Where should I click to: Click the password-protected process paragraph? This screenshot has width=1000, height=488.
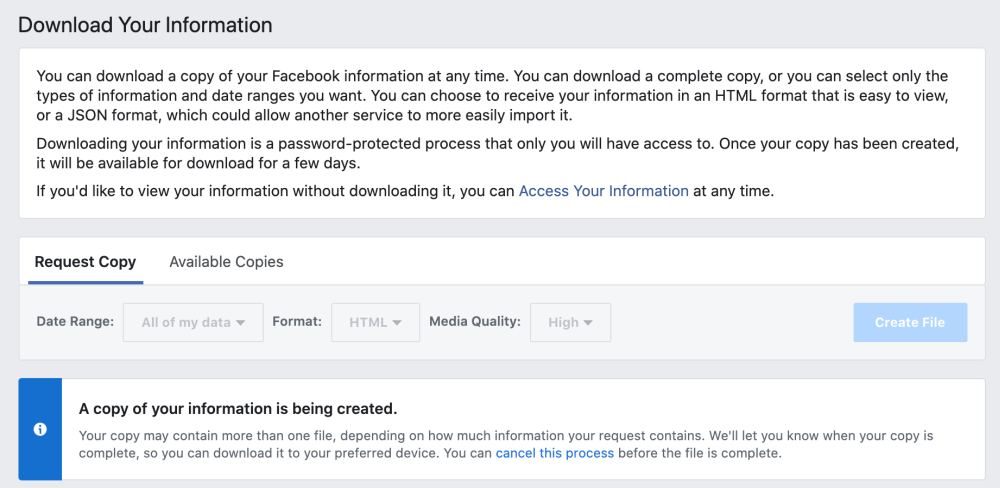pyautogui.click(x=497, y=153)
